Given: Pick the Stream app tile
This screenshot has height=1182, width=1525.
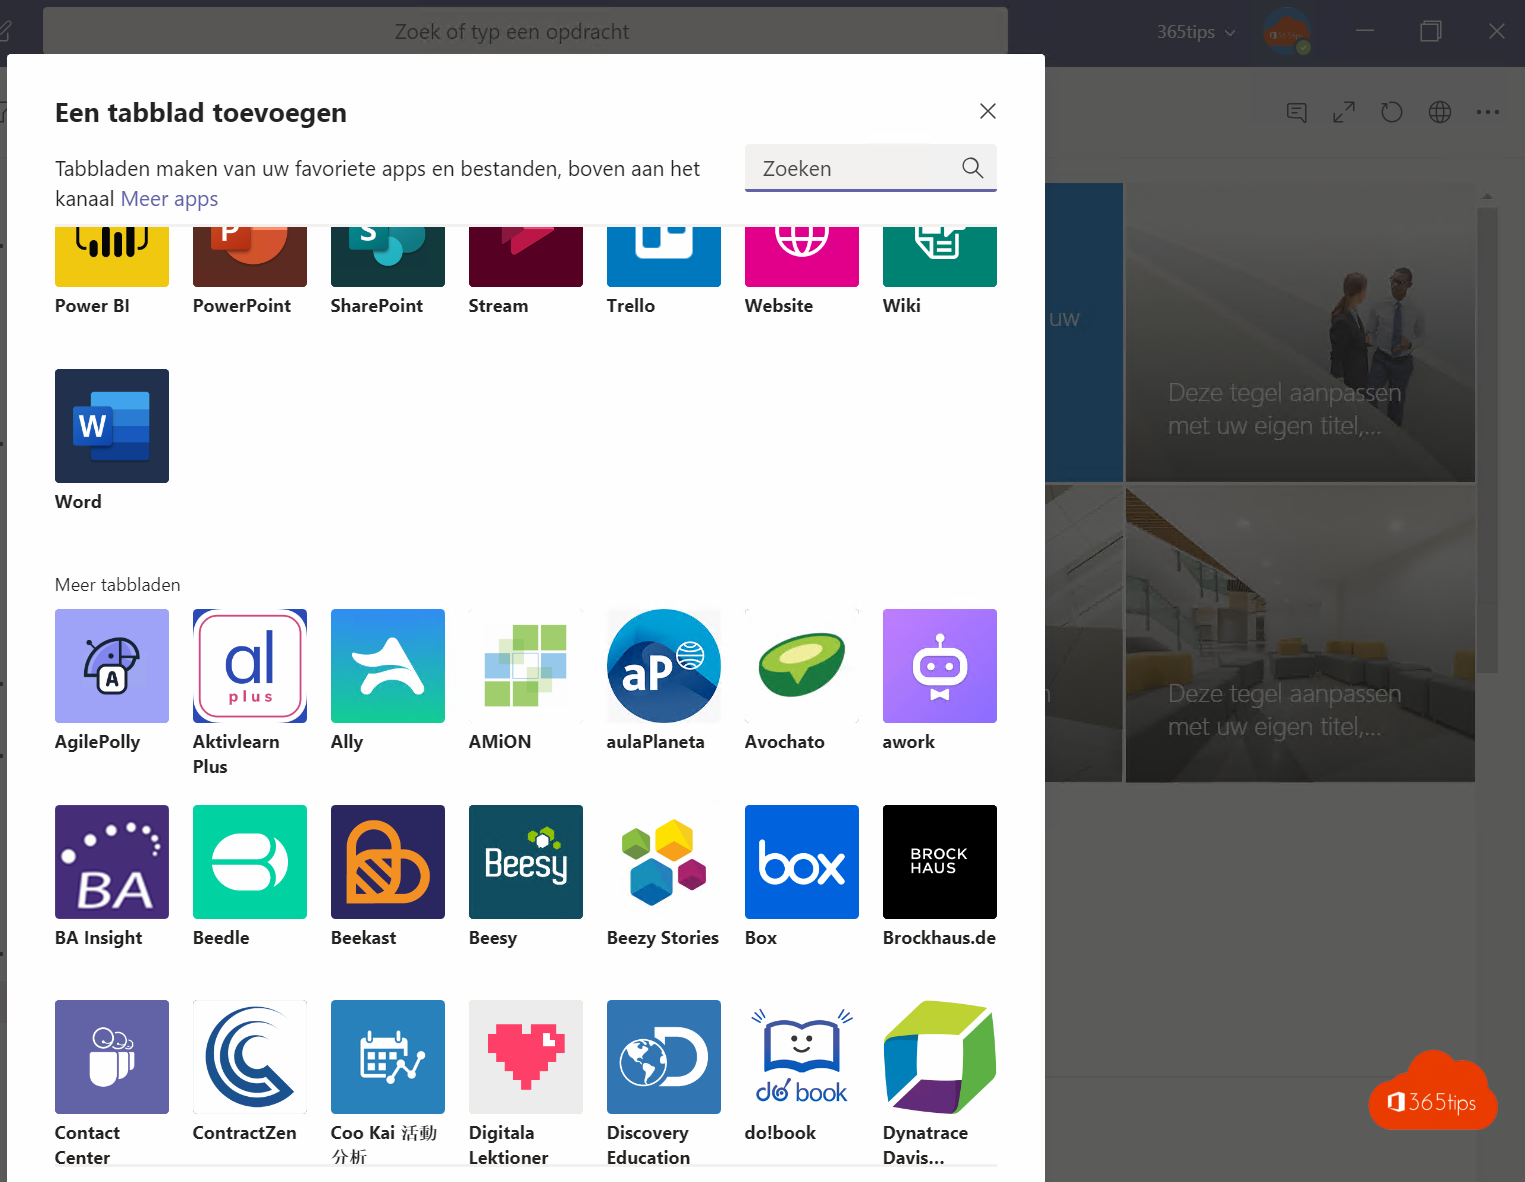Looking at the screenshot, I should click(x=526, y=257).
